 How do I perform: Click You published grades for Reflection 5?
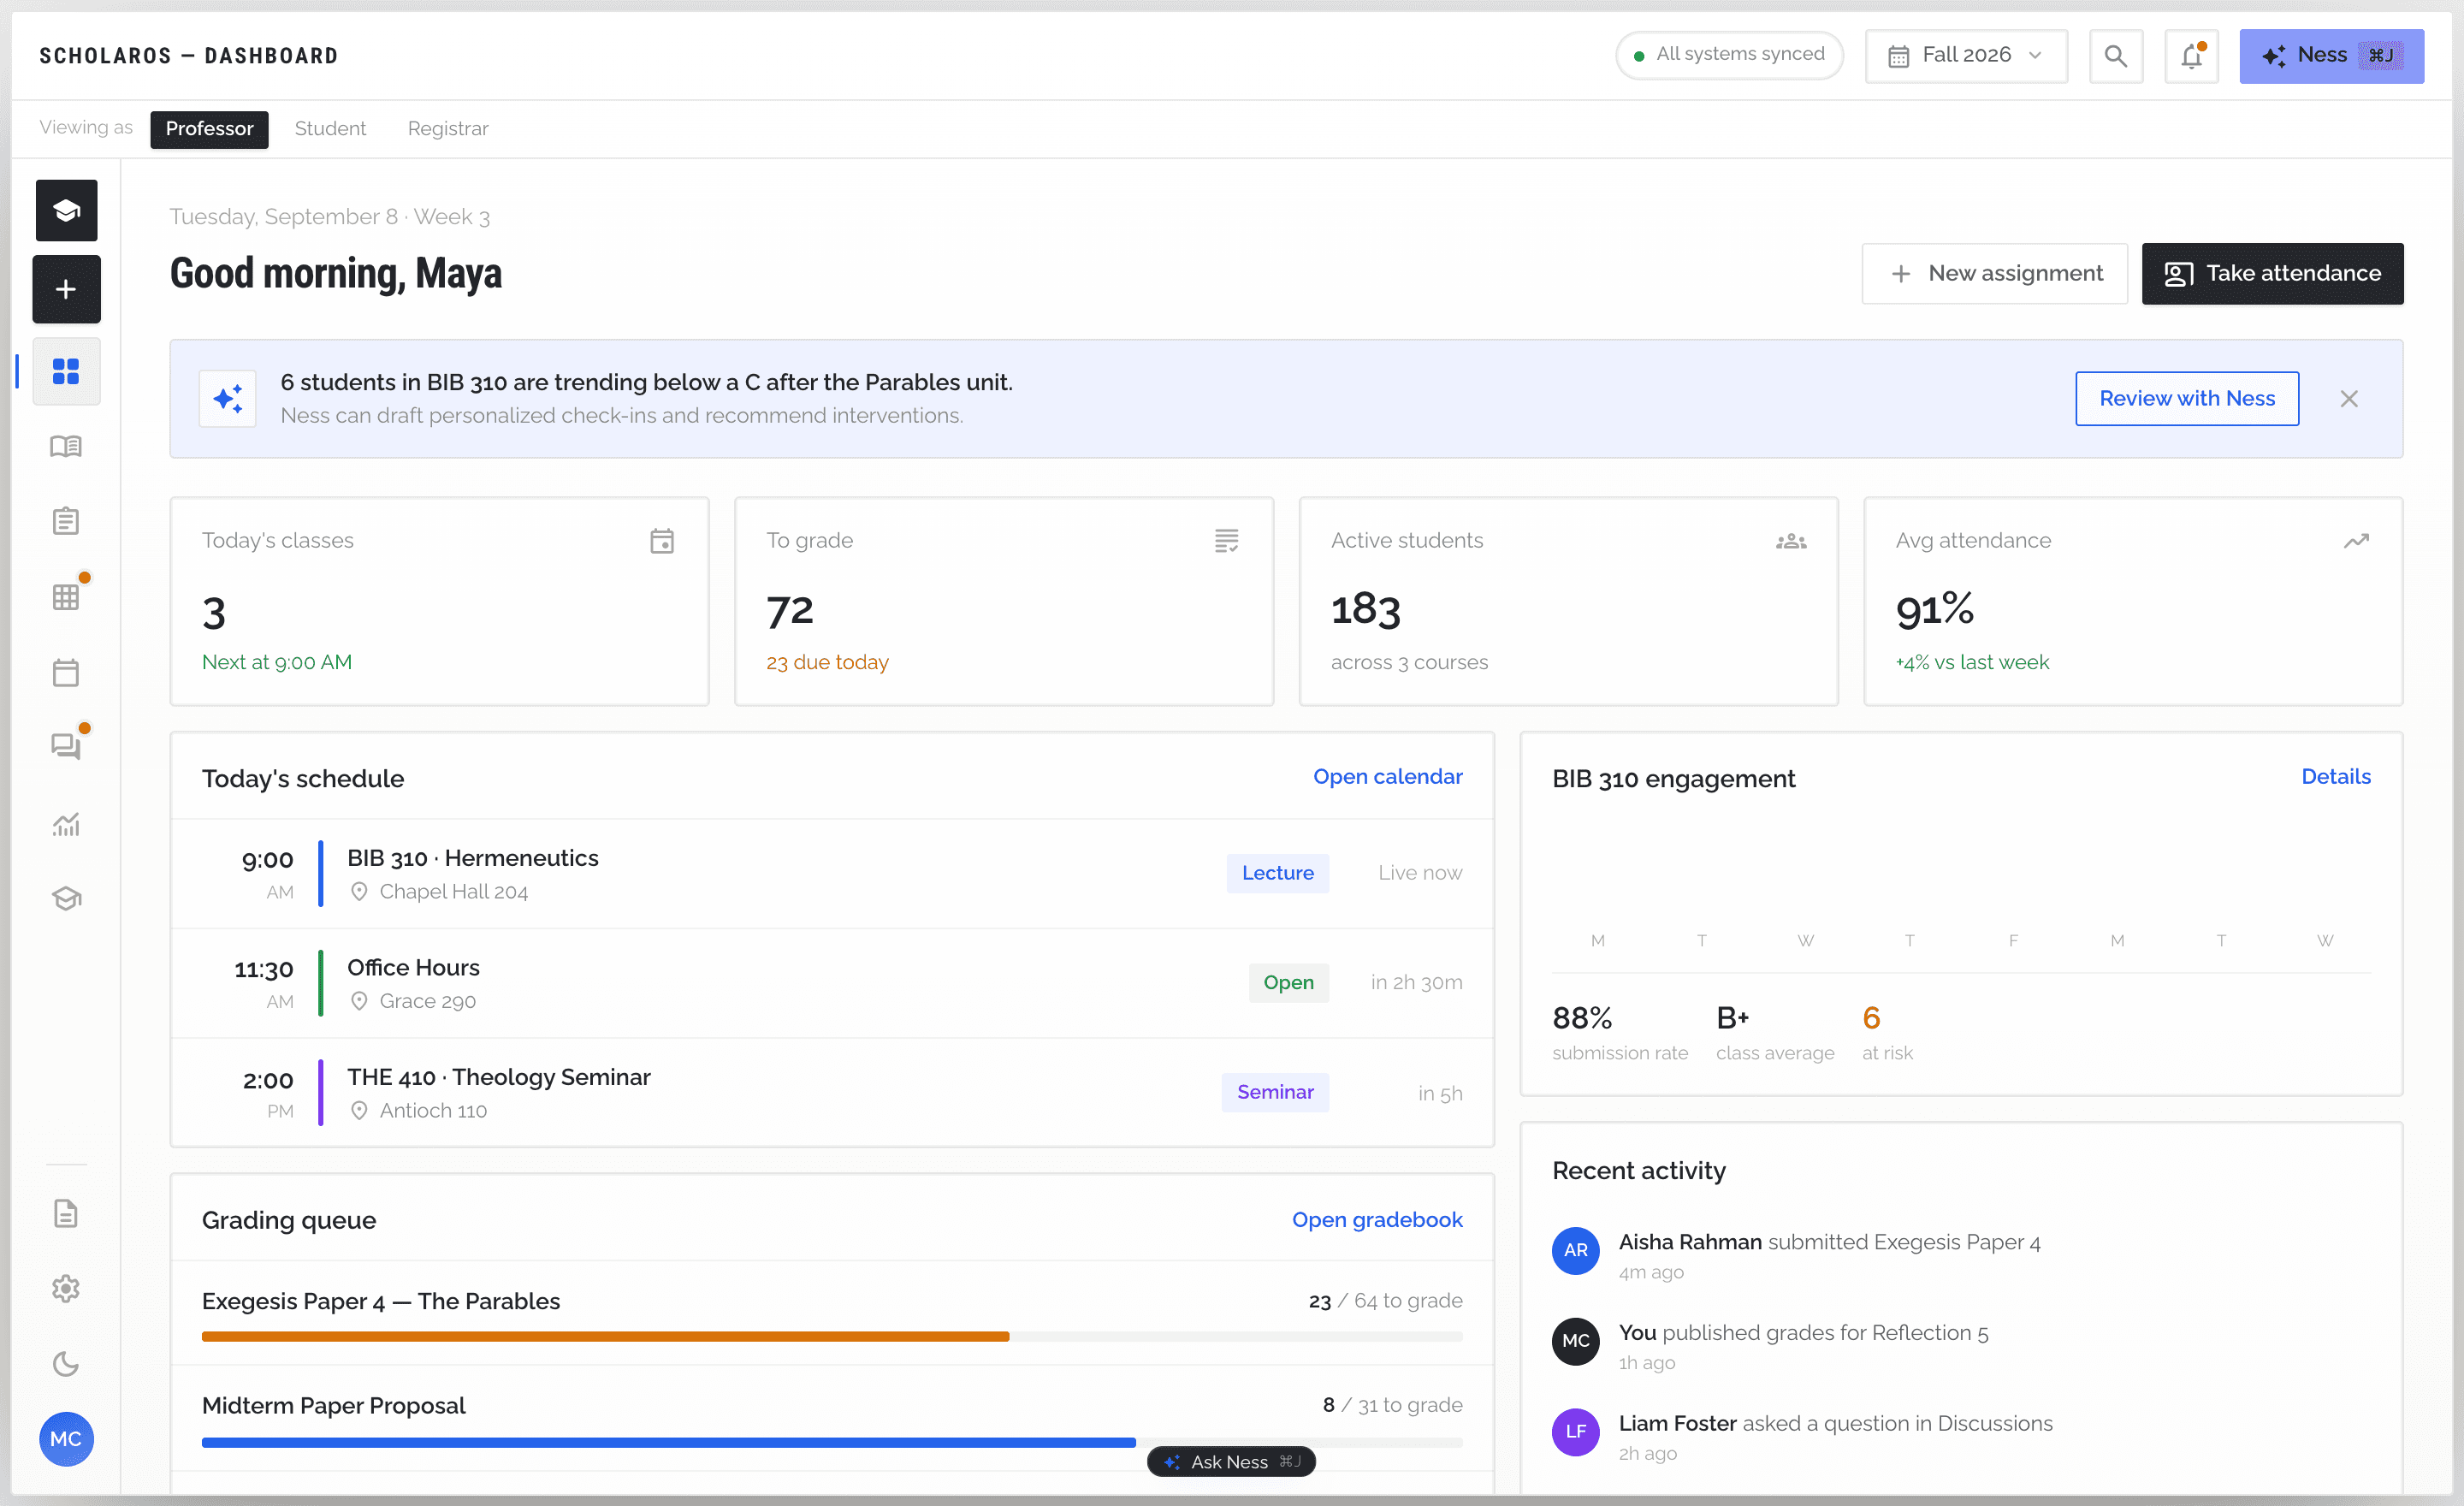[x=1803, y=1334]
